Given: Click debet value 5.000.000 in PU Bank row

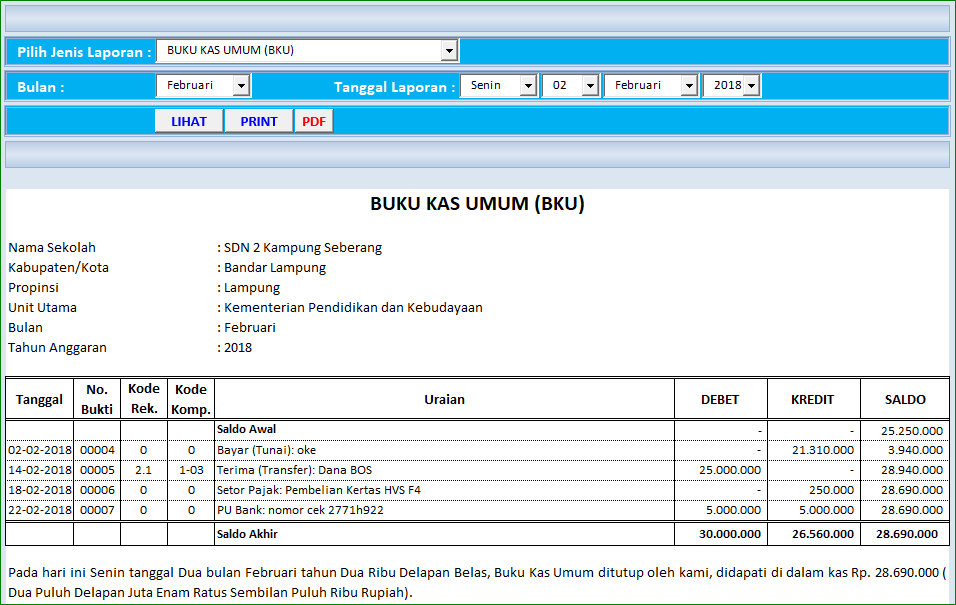Looking at the screenshot, I should [x=733, y=510].
